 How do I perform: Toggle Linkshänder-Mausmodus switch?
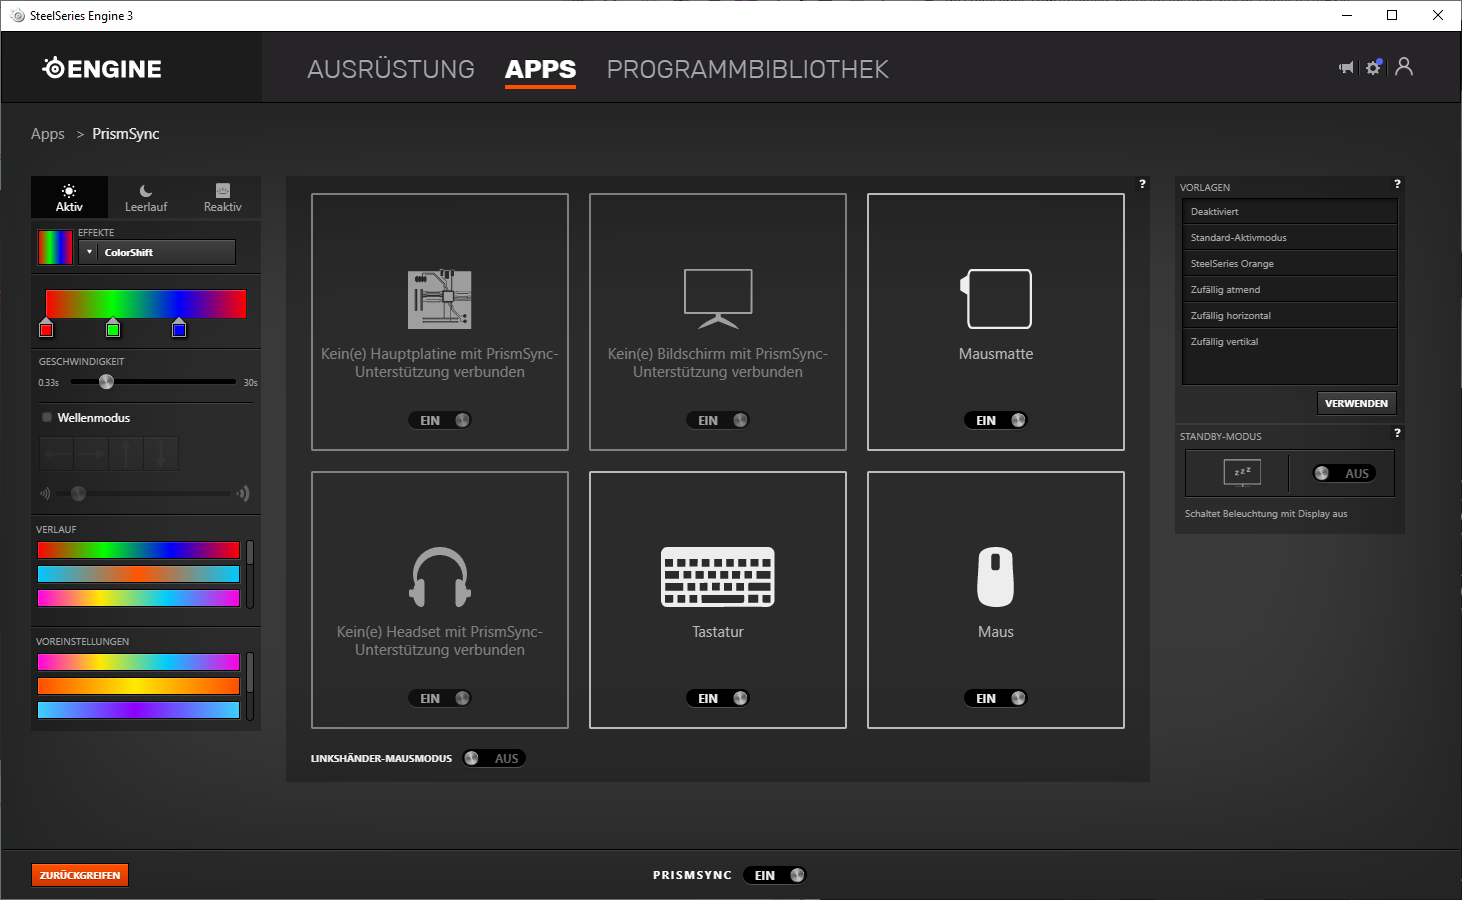point(494,758)
